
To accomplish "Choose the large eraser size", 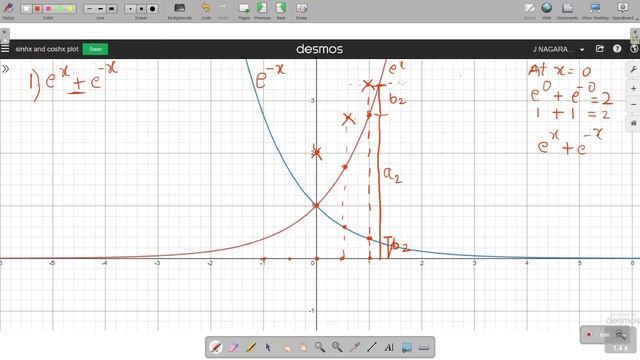I will pos(152,9).
